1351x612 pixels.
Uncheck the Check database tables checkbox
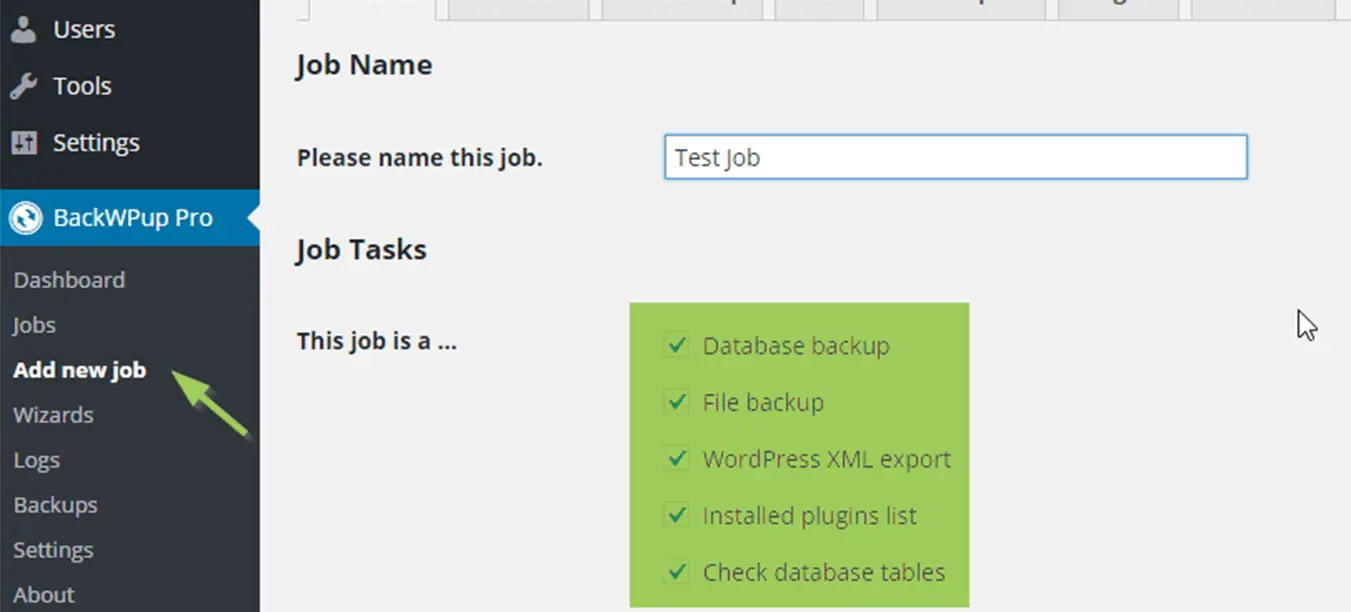(677, 572)
